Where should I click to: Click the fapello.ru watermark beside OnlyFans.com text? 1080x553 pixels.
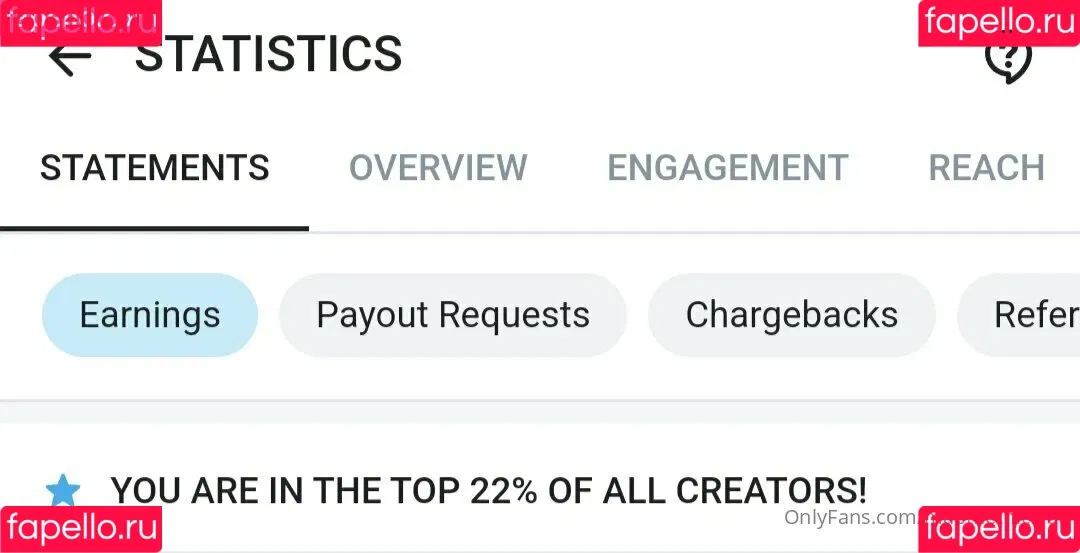pyautogui.click(x=999, y=529)
